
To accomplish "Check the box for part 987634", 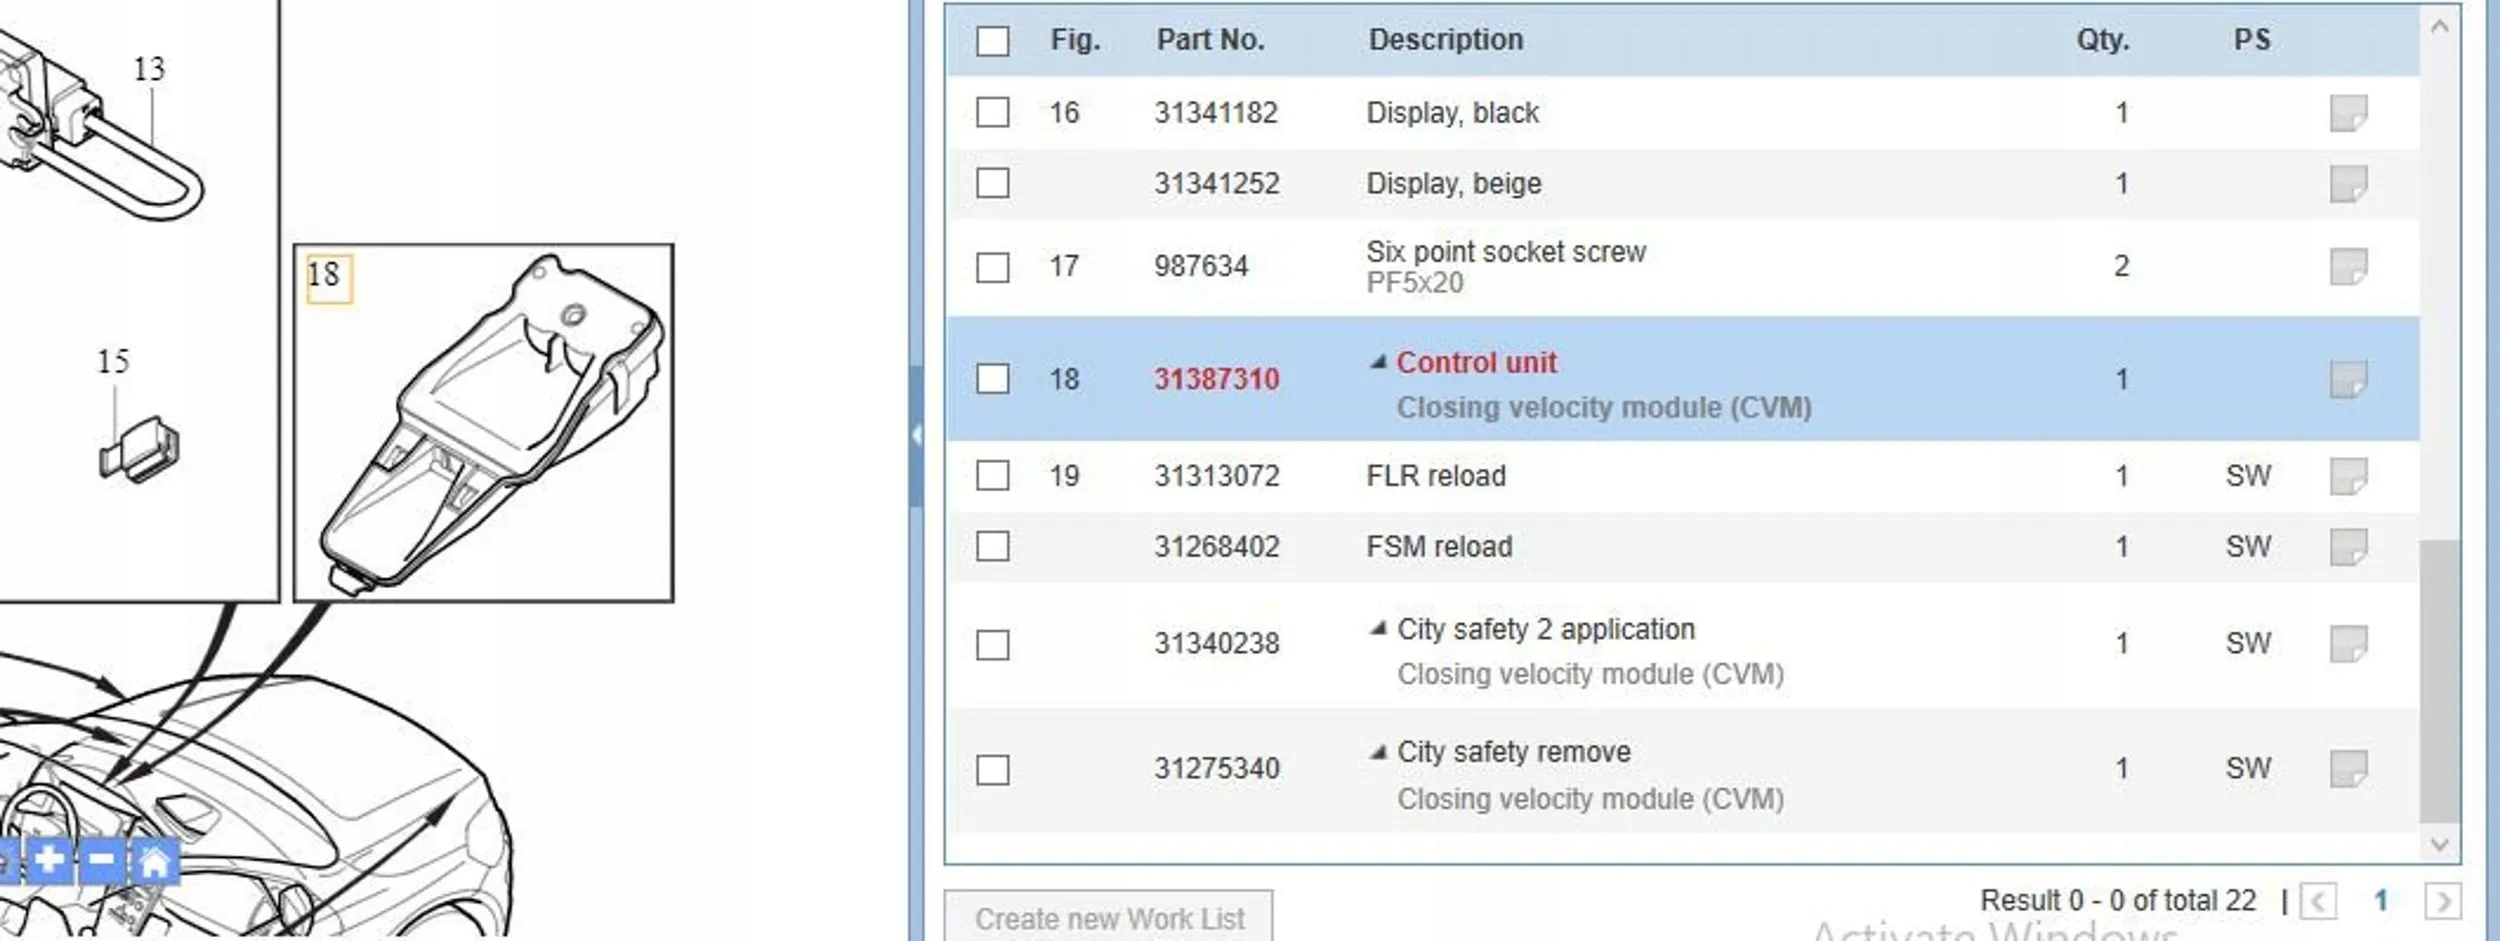I will tap(993, 267).
